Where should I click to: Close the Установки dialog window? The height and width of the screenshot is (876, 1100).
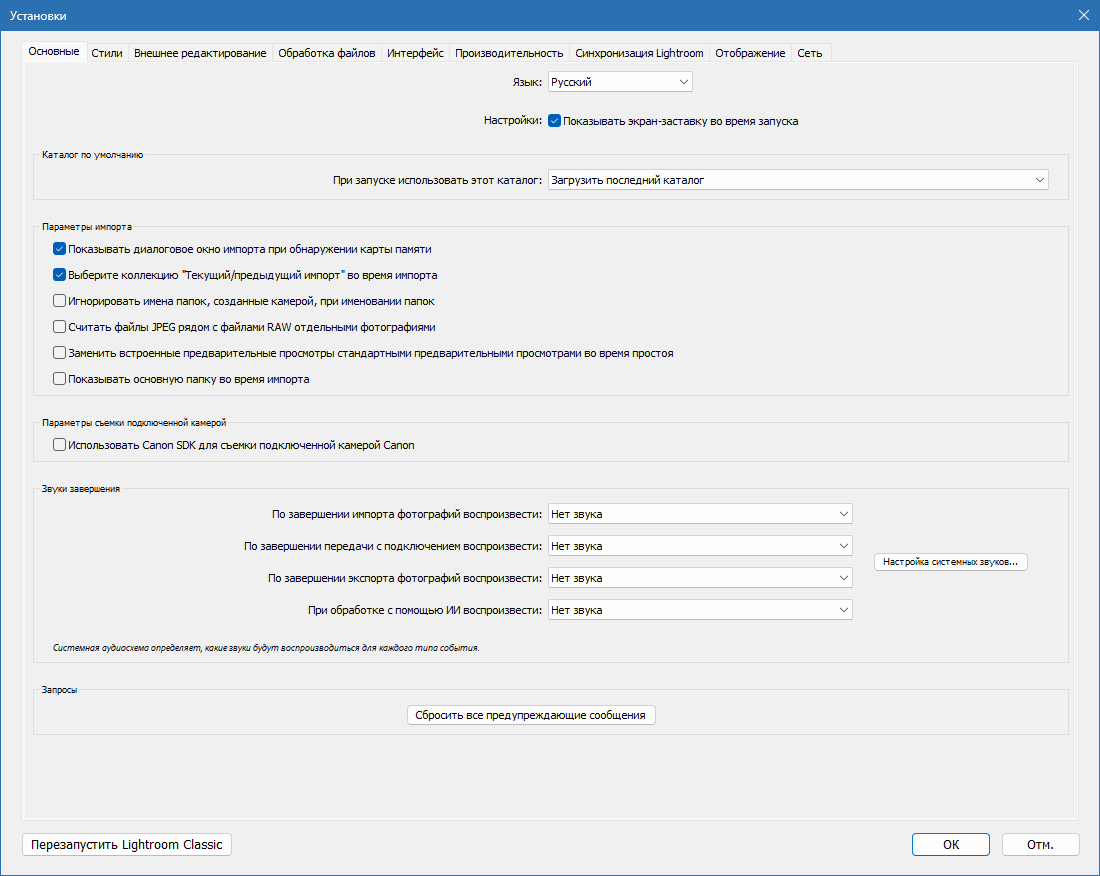[x=1084, y=15]
